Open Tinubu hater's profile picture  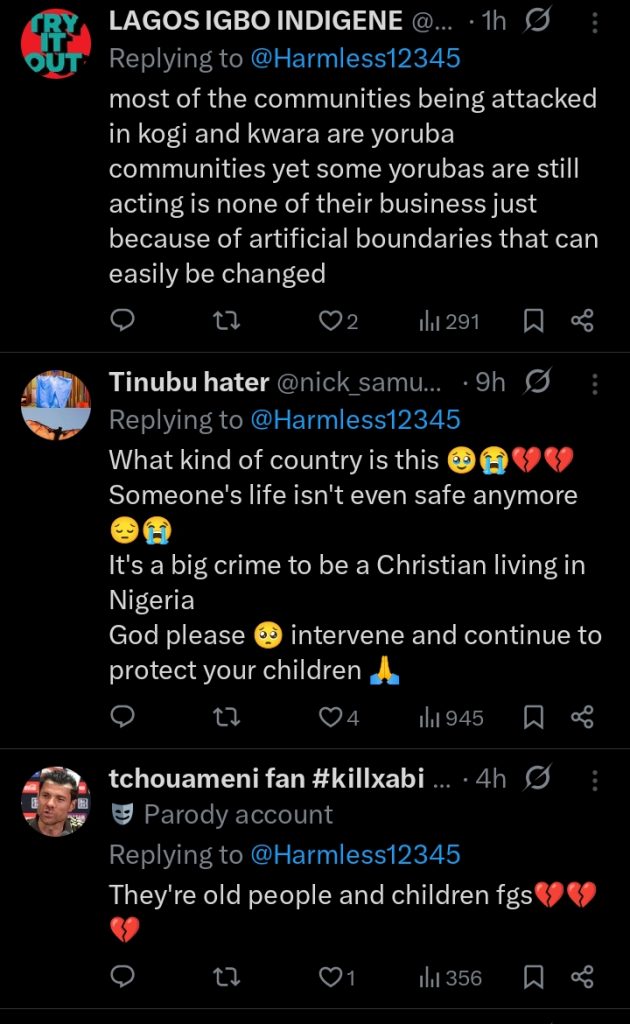tap(56, 405)
